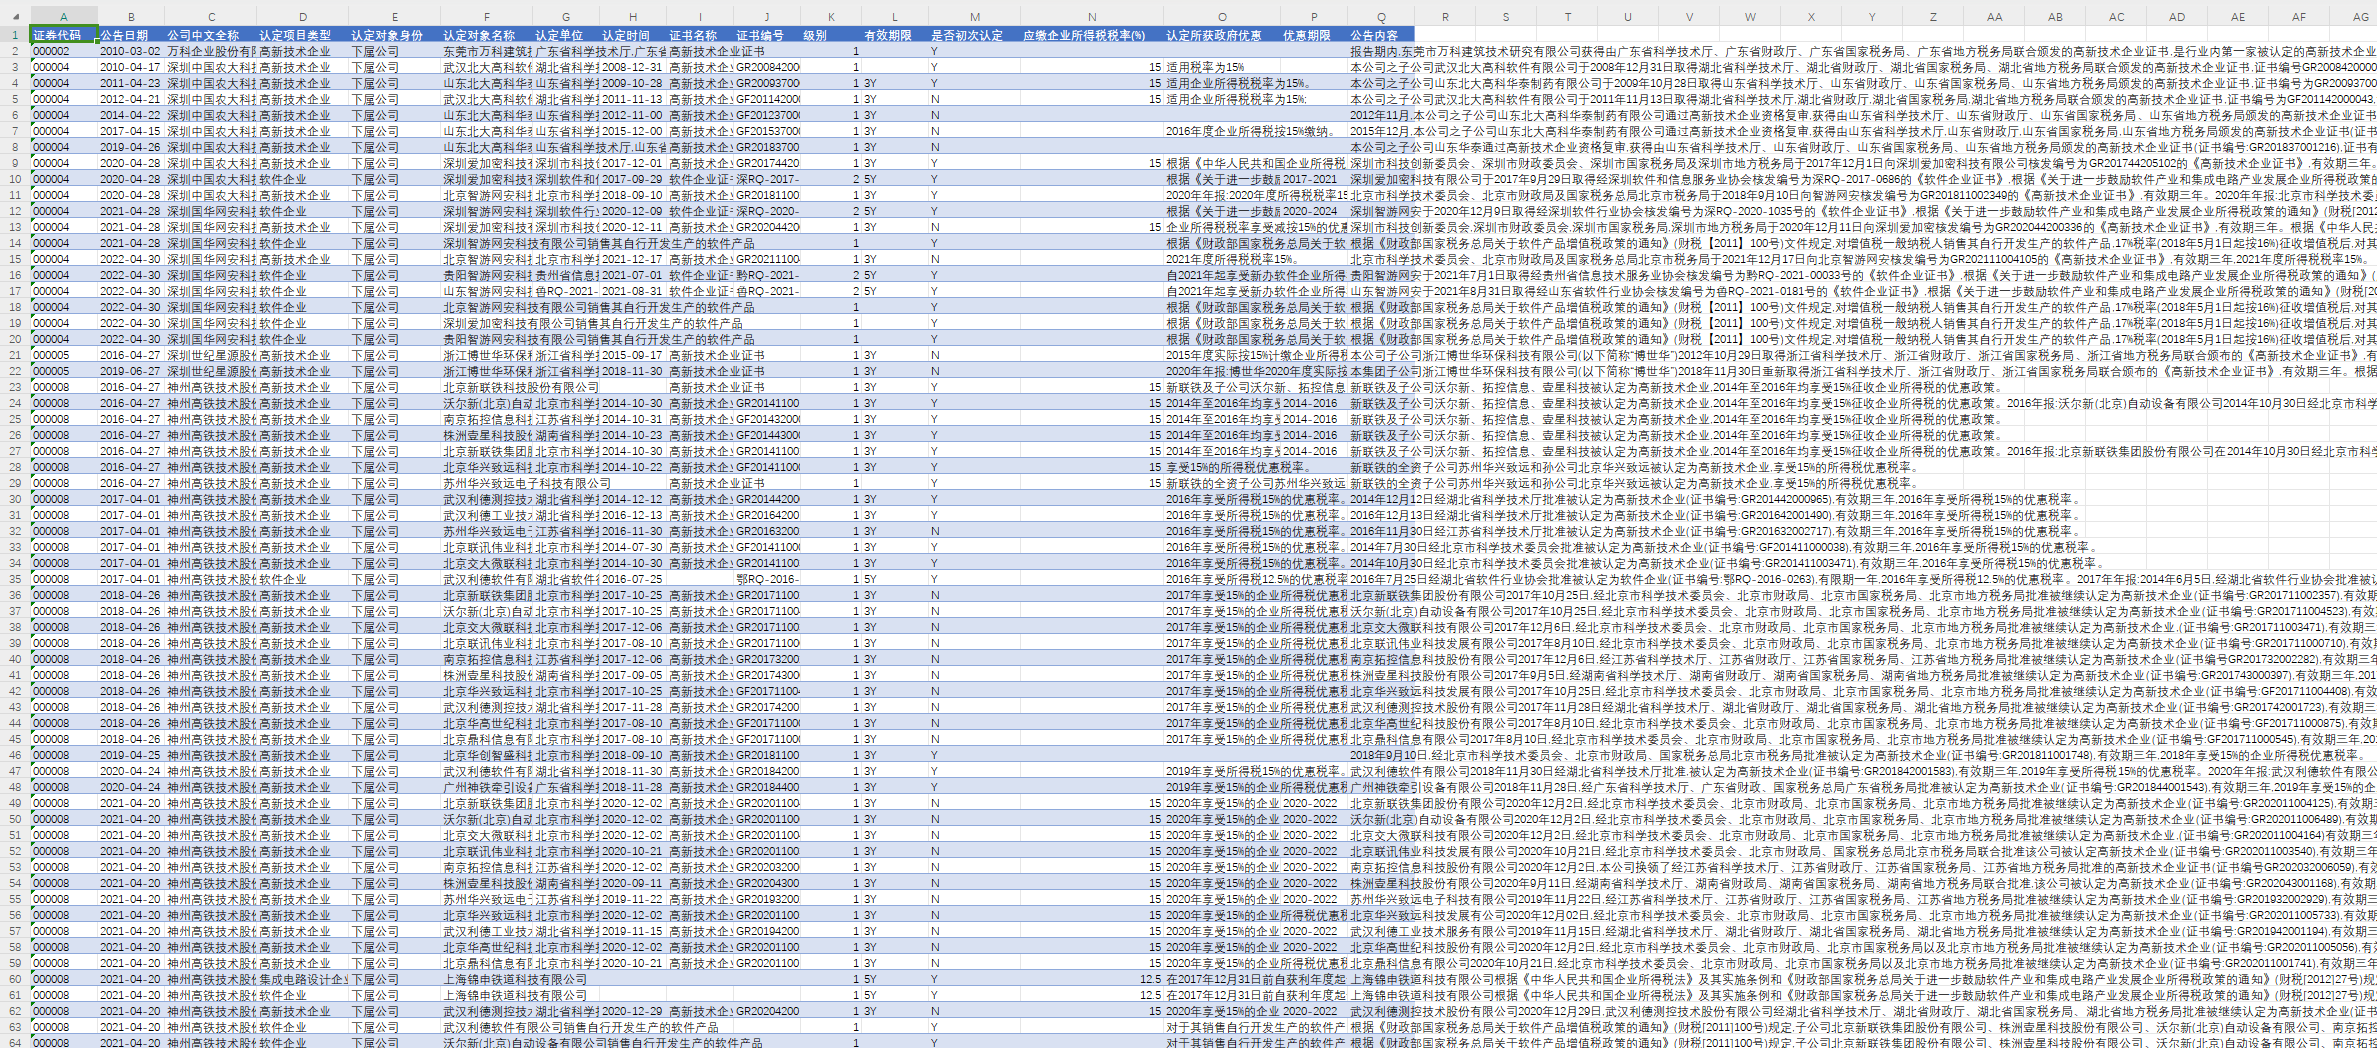The width and height of the screenshot is (2377, 1048).
Task: Select the 认定时间 cell 2021-12-17
Action: click(x=633, y=259)
